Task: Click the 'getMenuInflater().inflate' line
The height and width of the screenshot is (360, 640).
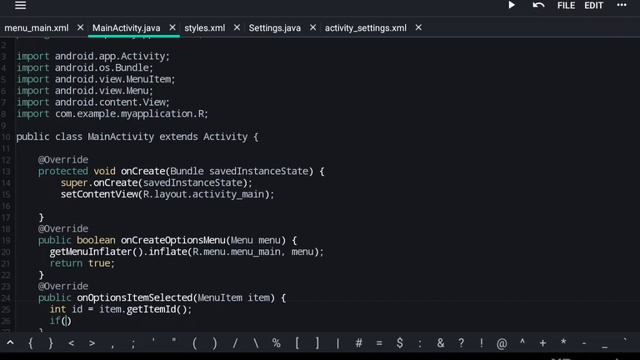Action: coord(187,252)
